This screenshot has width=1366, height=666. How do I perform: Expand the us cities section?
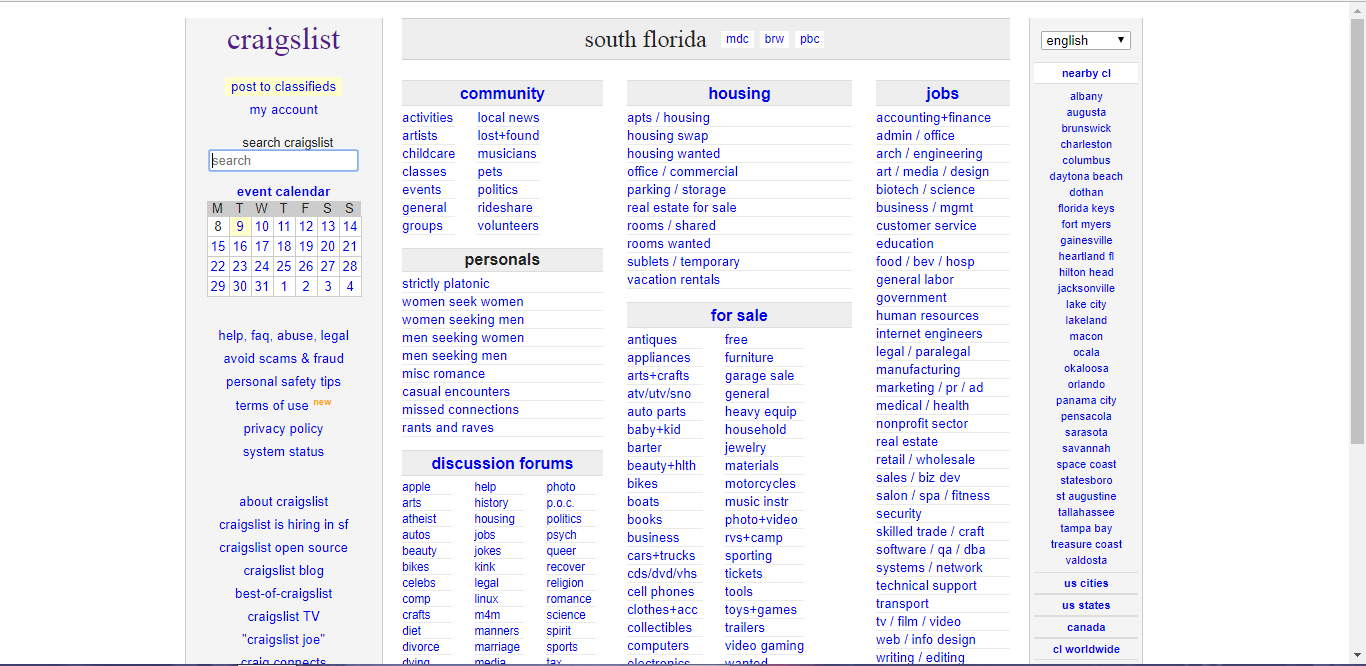click(x=1085, y=583)
